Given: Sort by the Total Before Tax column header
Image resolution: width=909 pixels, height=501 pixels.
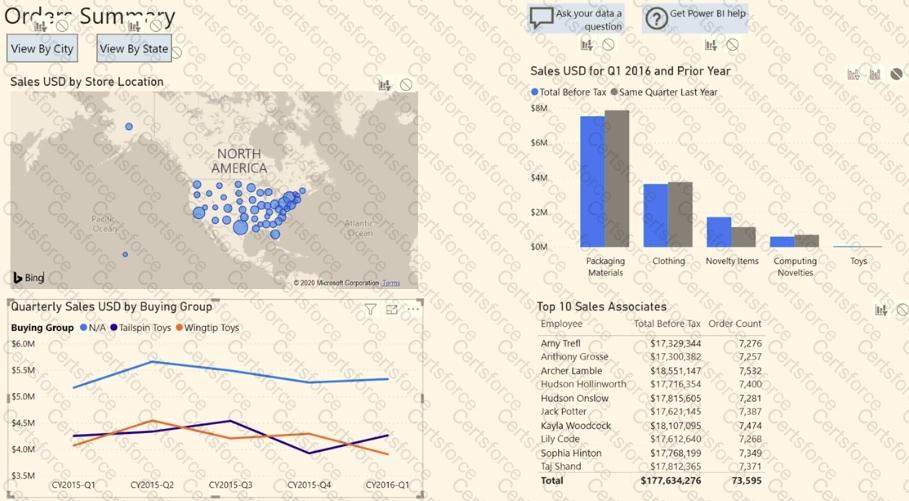Looking at the screenshot, I should 668,324.
